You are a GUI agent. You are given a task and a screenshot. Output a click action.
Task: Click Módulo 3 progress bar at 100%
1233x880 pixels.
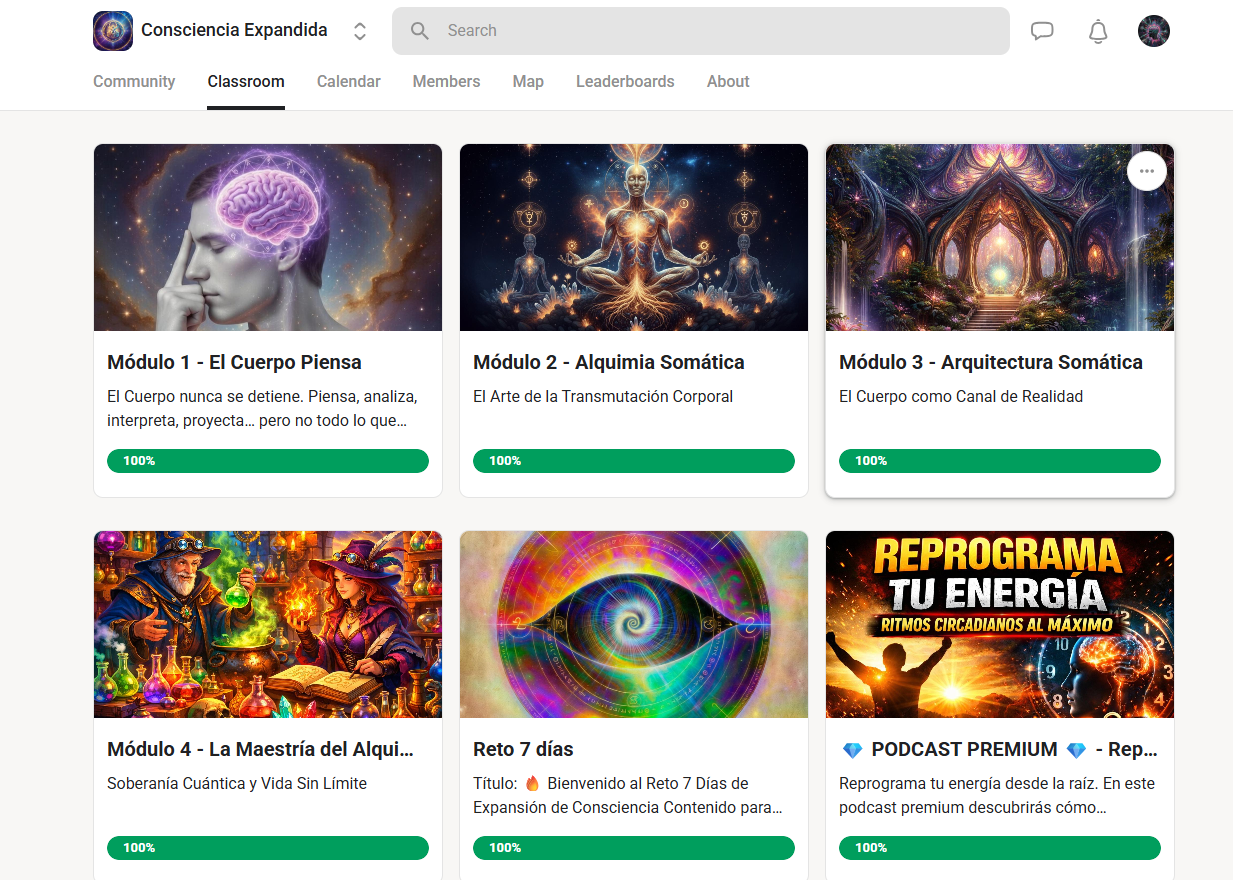tap(1000, 461)
